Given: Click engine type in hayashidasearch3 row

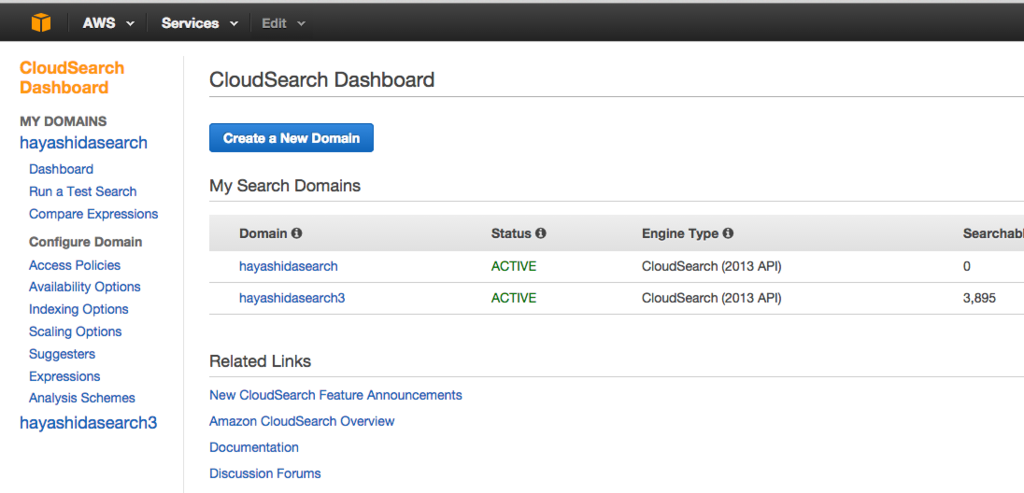Looking at the screenshot, I should click(712, 298).
